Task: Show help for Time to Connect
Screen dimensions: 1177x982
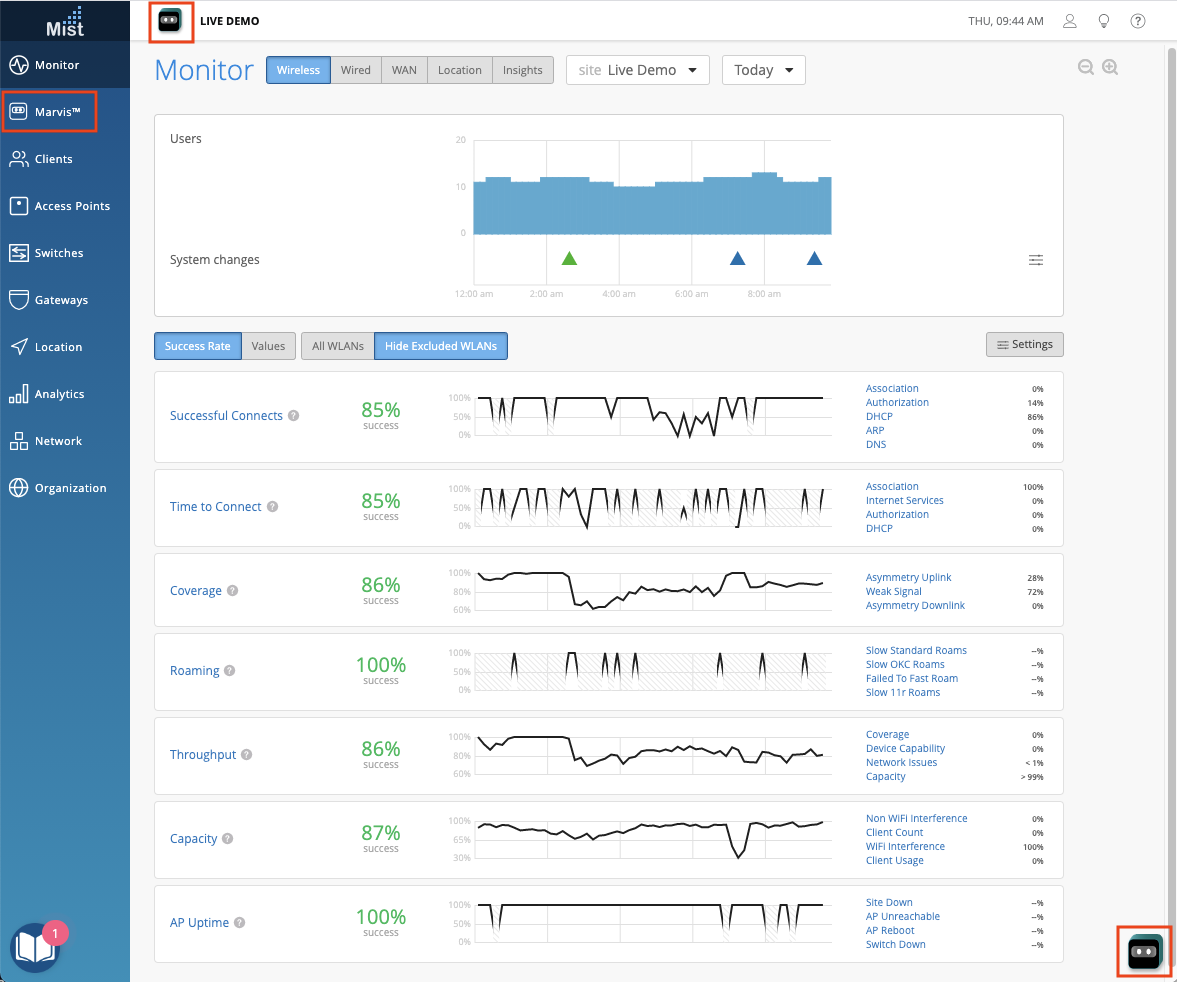Action: [x=272, y=507]
